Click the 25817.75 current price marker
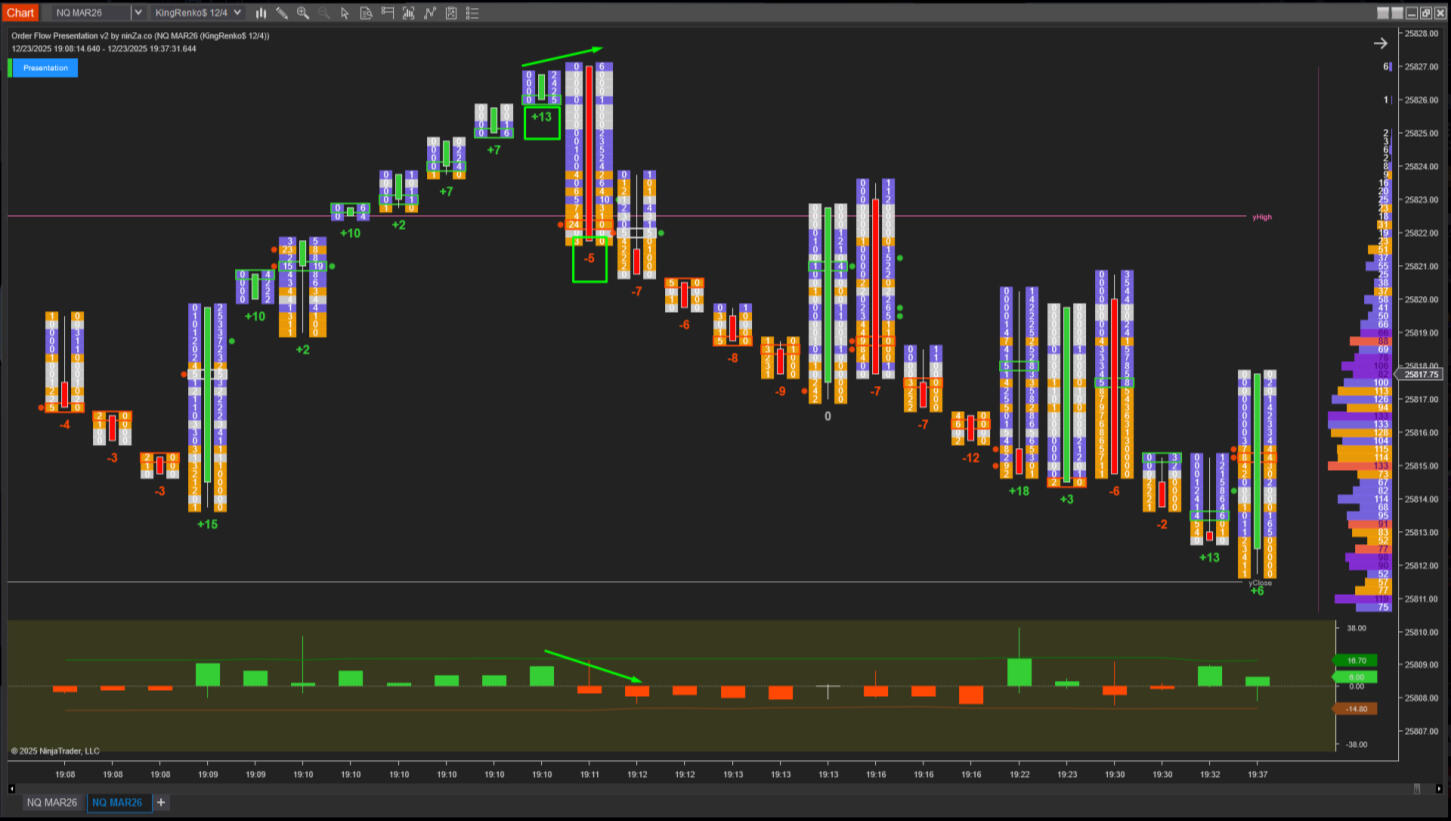The image size is (1451, 821). point(1421,374)
